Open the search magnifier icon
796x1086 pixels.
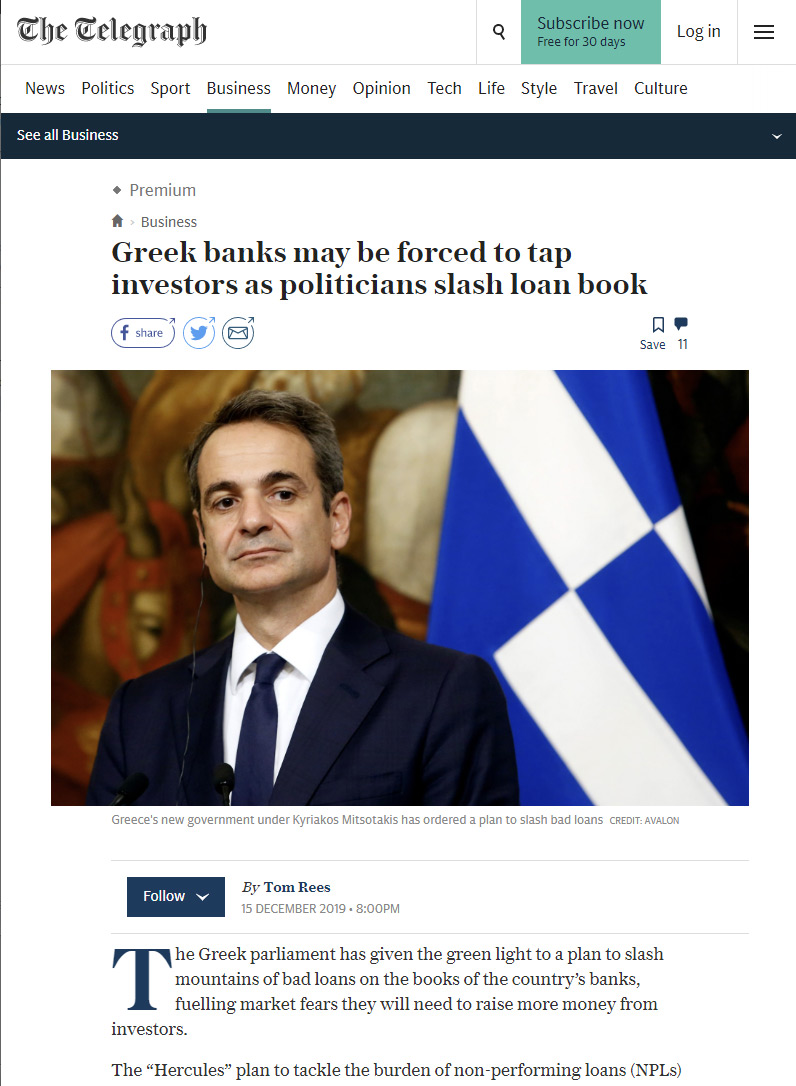tap(499, 32)
